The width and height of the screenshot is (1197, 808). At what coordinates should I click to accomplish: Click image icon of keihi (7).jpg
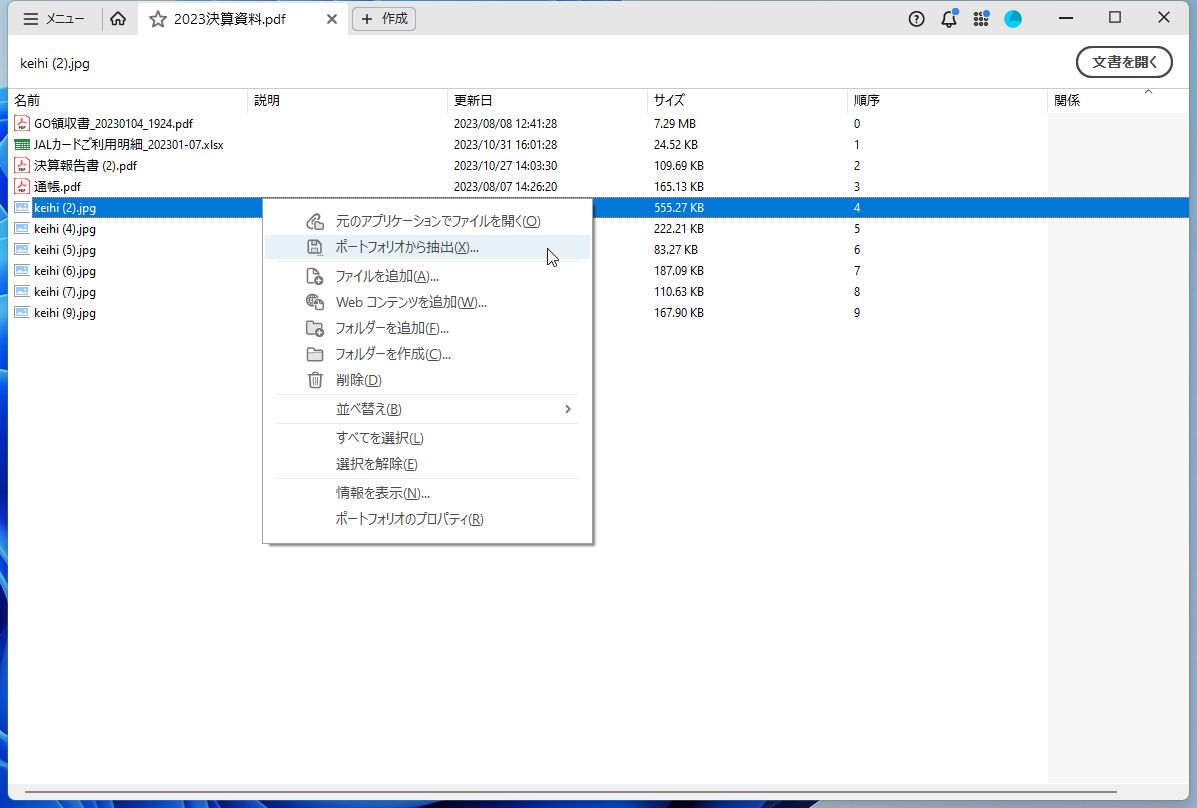click(x=22, y=291)
